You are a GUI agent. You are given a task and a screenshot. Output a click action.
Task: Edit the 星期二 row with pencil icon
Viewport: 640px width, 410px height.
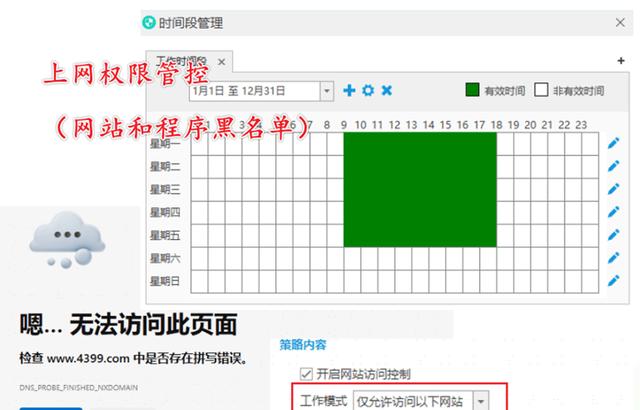click(613, 166)
